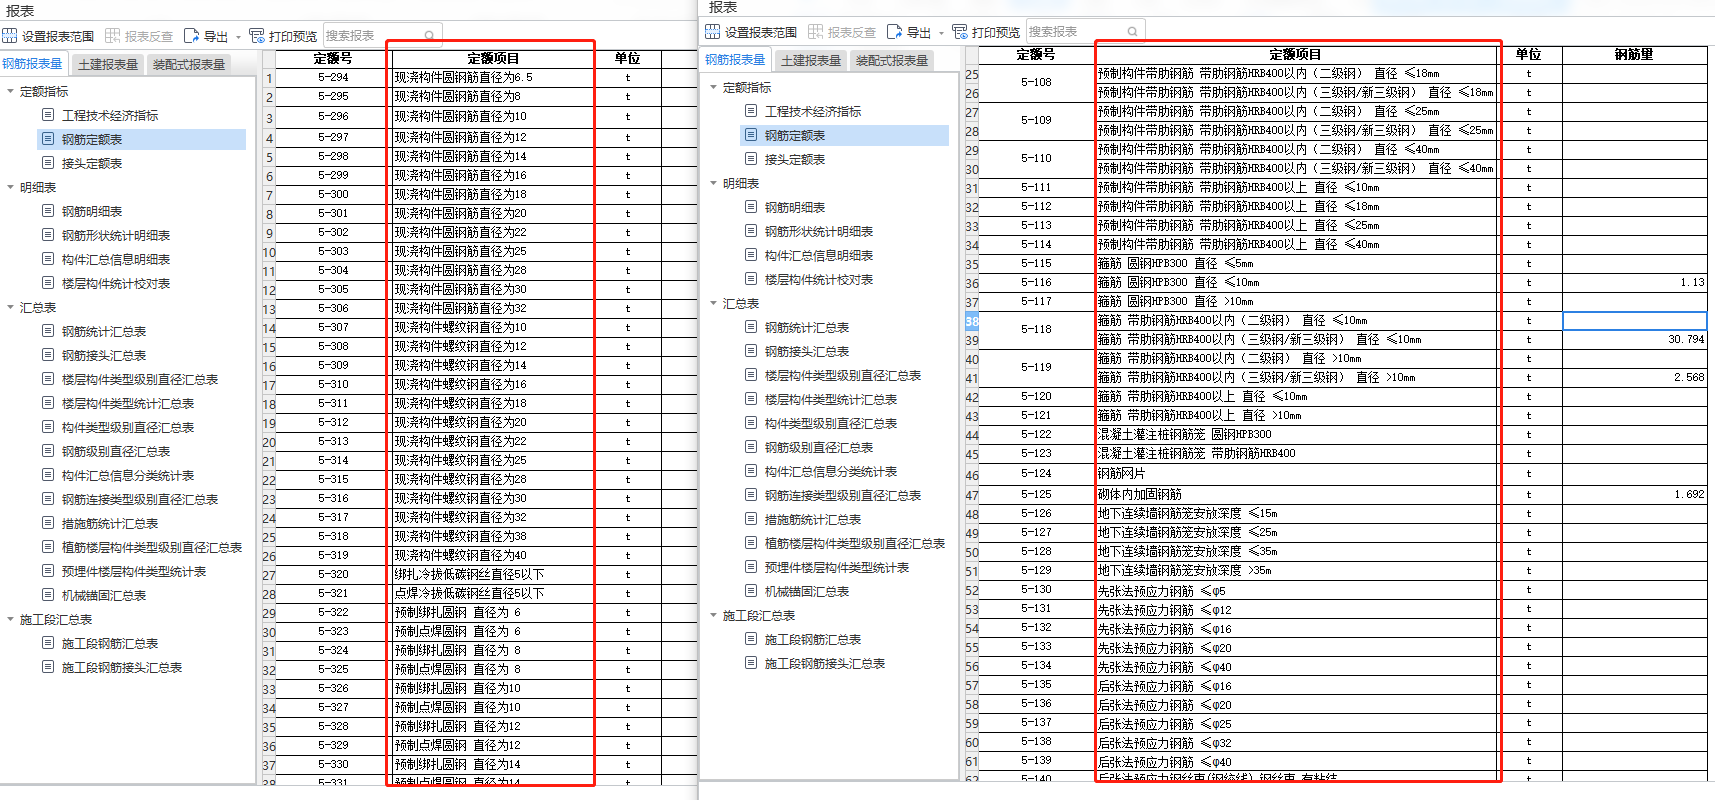Select cell 5-294 in left table

(x=333, y=77)
